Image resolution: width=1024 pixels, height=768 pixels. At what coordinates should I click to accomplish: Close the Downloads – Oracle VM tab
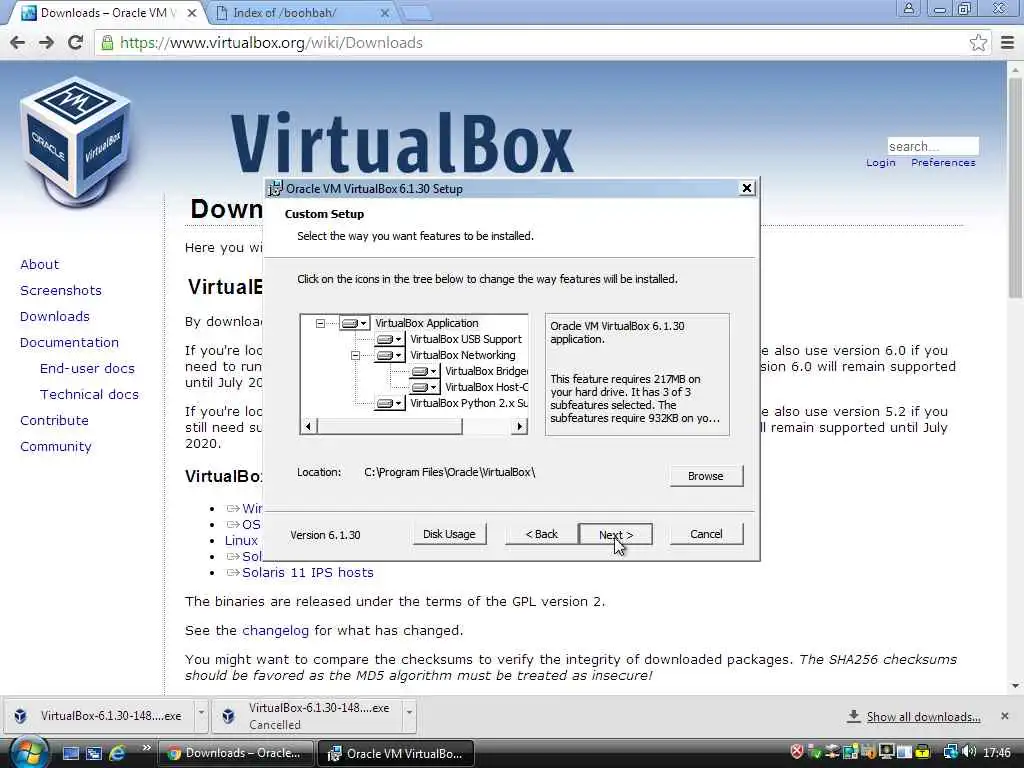(x=191, y=12)
